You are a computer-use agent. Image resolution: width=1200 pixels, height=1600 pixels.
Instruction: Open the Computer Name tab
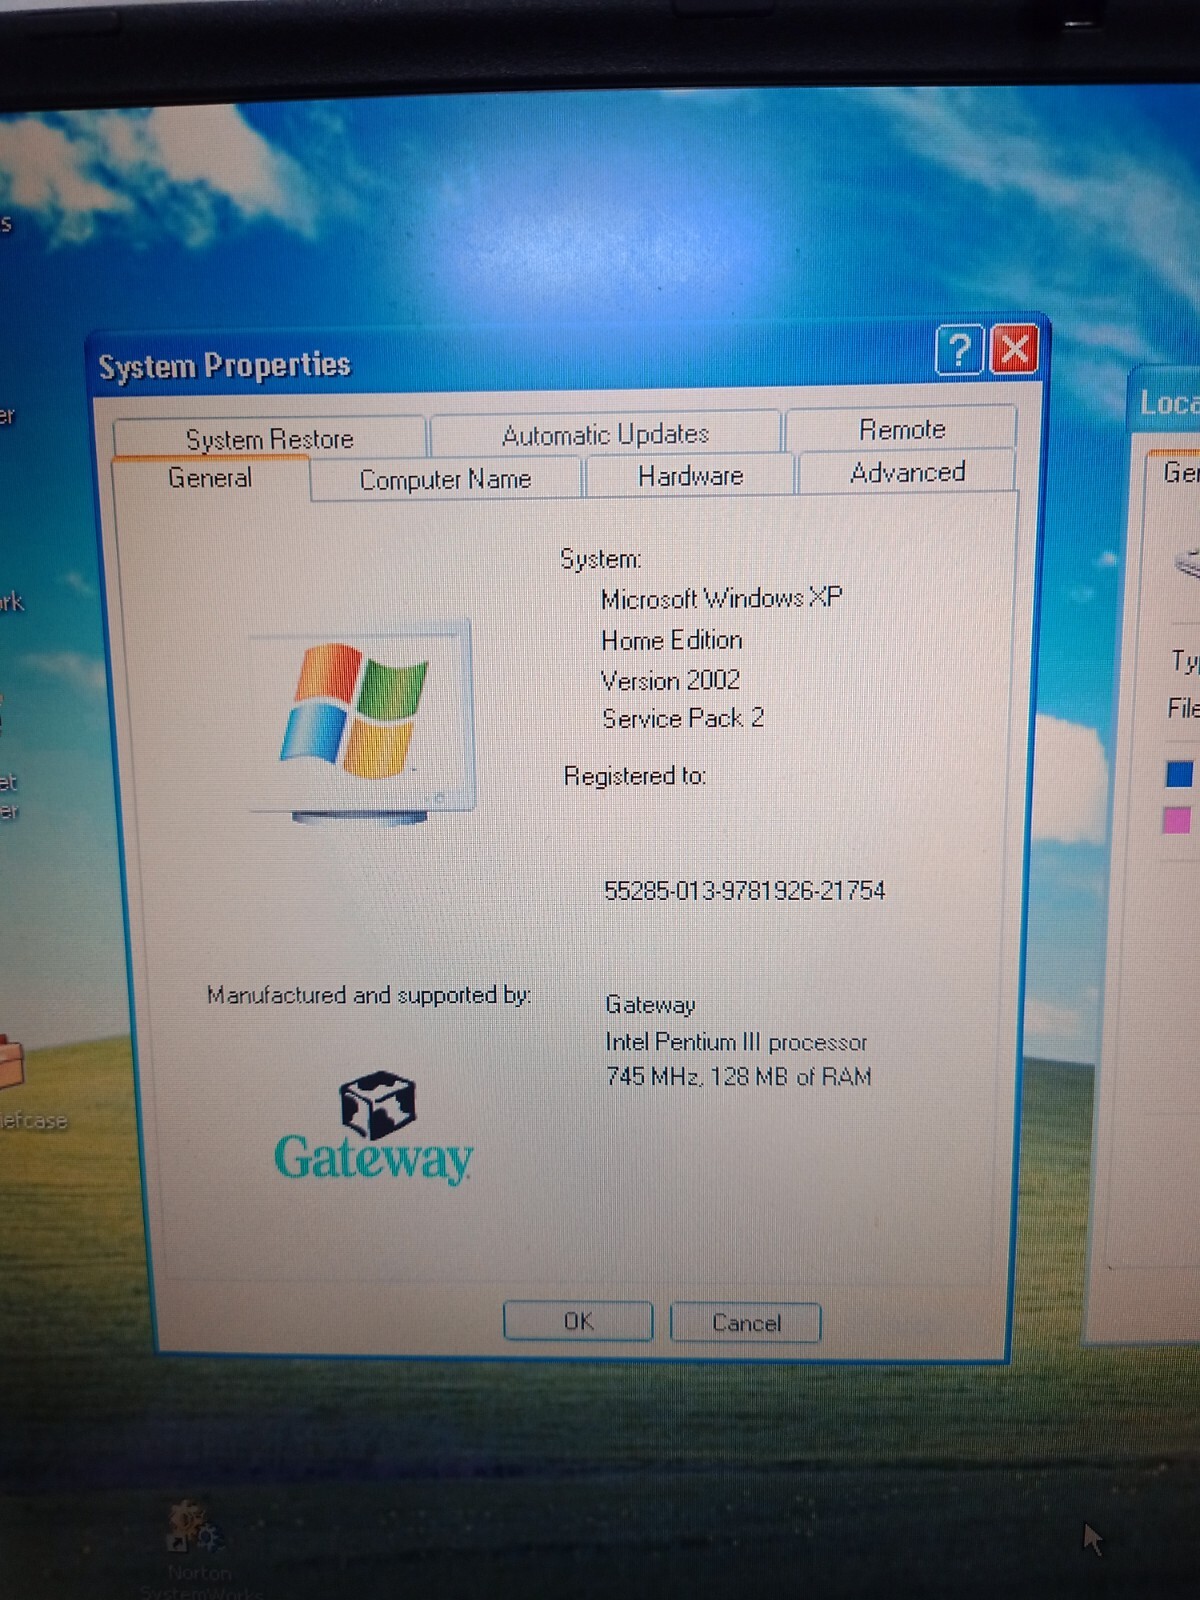click(x=445, y=479)
